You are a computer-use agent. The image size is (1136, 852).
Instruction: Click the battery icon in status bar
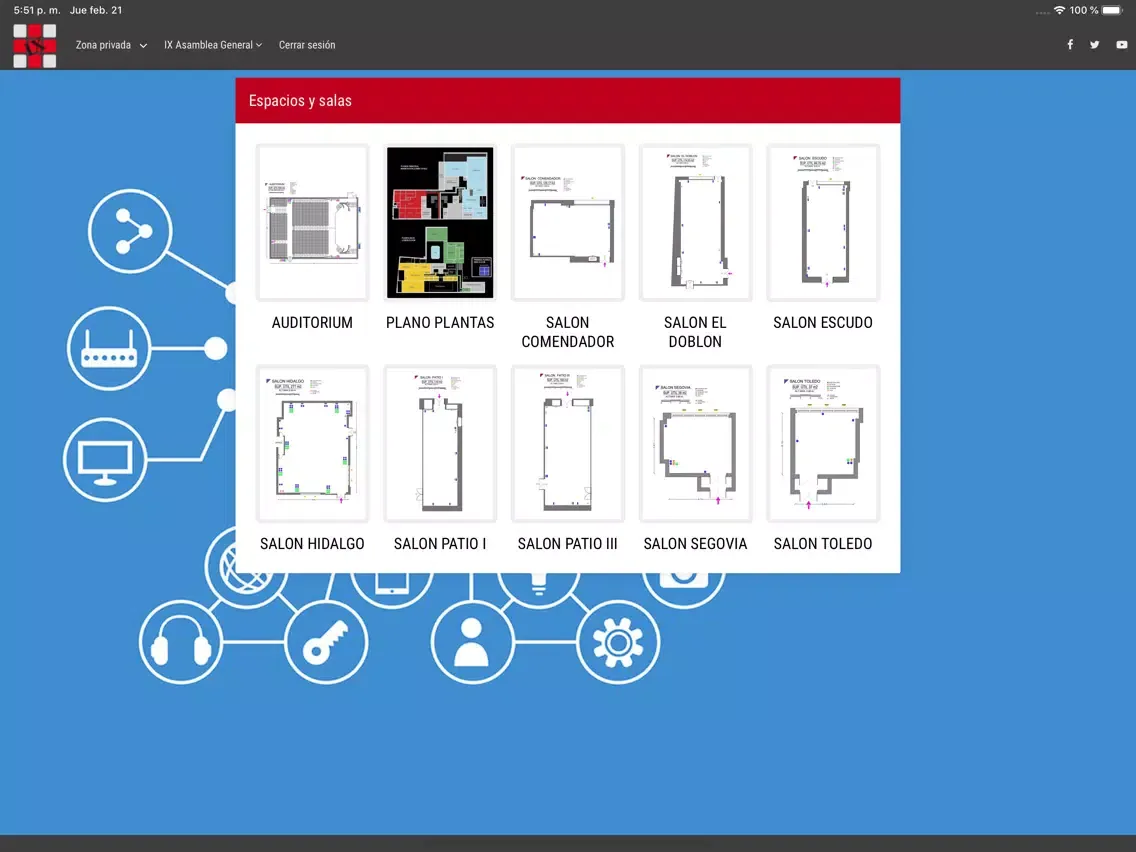1113,10
